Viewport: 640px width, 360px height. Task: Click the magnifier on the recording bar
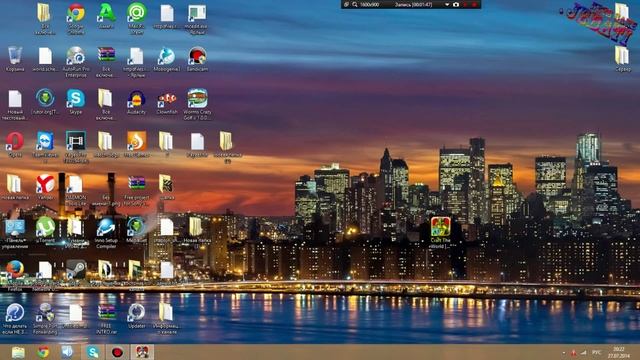(x=355, y=4)
